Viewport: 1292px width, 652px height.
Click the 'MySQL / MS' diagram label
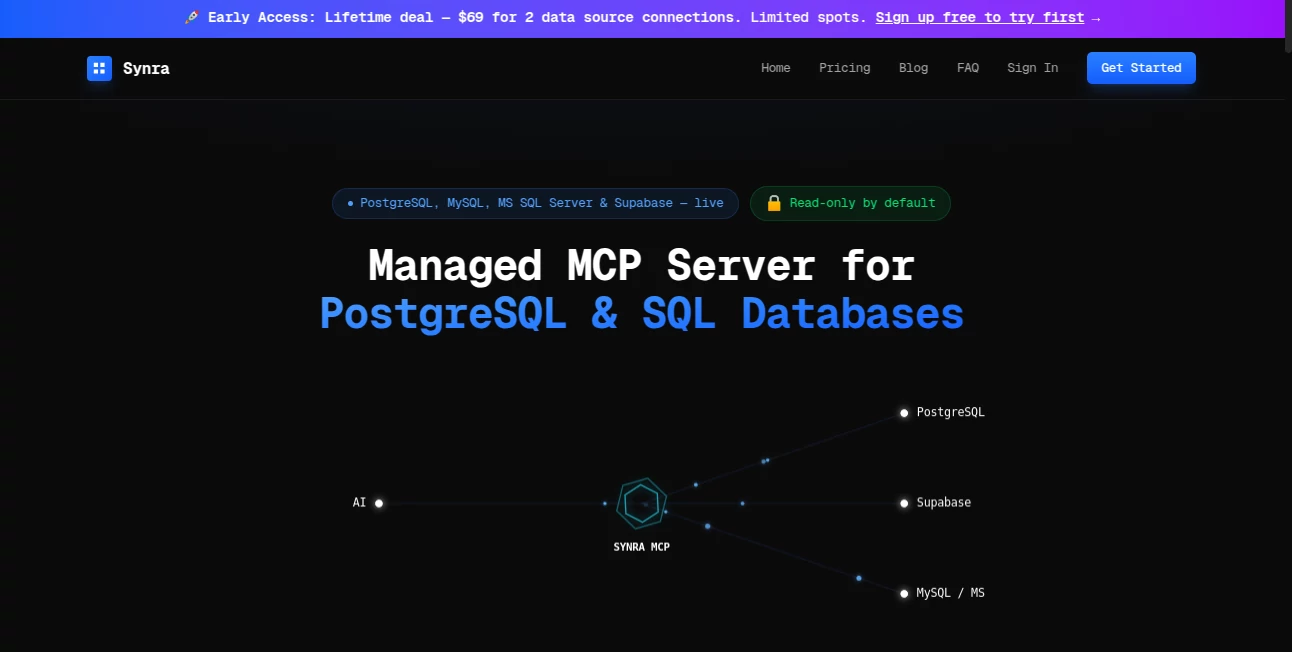950,593
